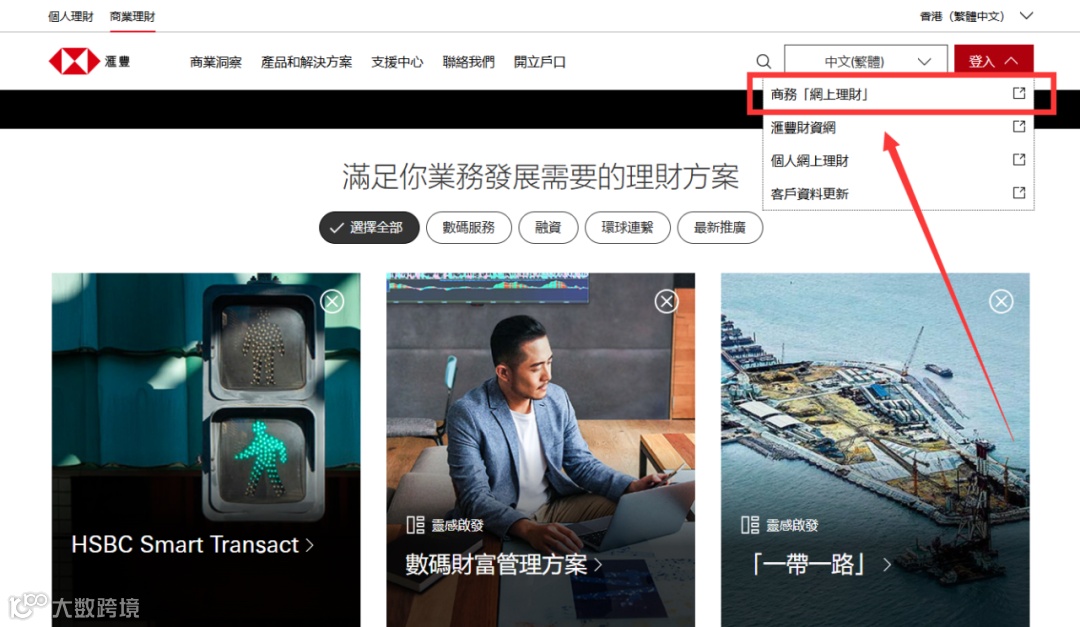Open the search magnifier icon
The height and width of the screenshot is (627, 1080).
pyautogui.click(x=763, y=61)
